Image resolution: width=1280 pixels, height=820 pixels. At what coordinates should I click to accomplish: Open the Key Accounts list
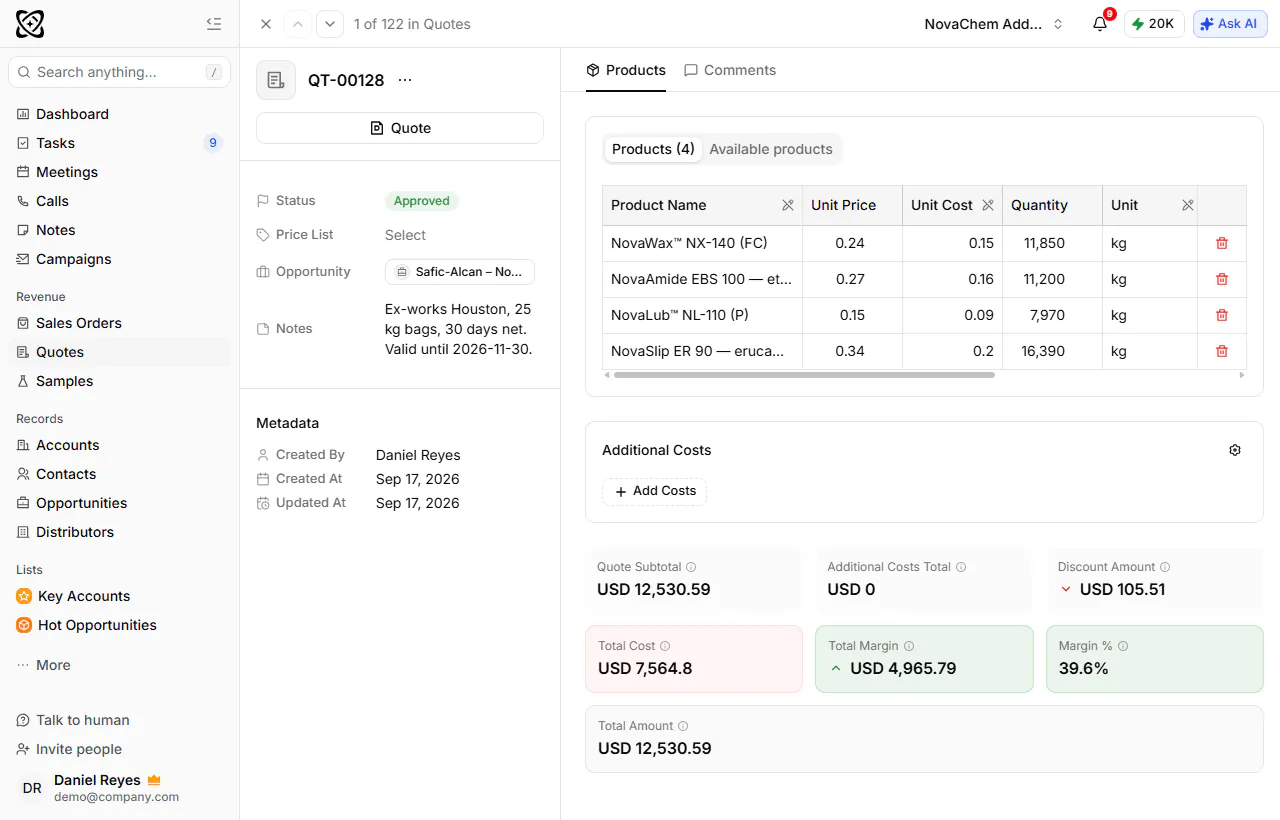click(120, 596)
